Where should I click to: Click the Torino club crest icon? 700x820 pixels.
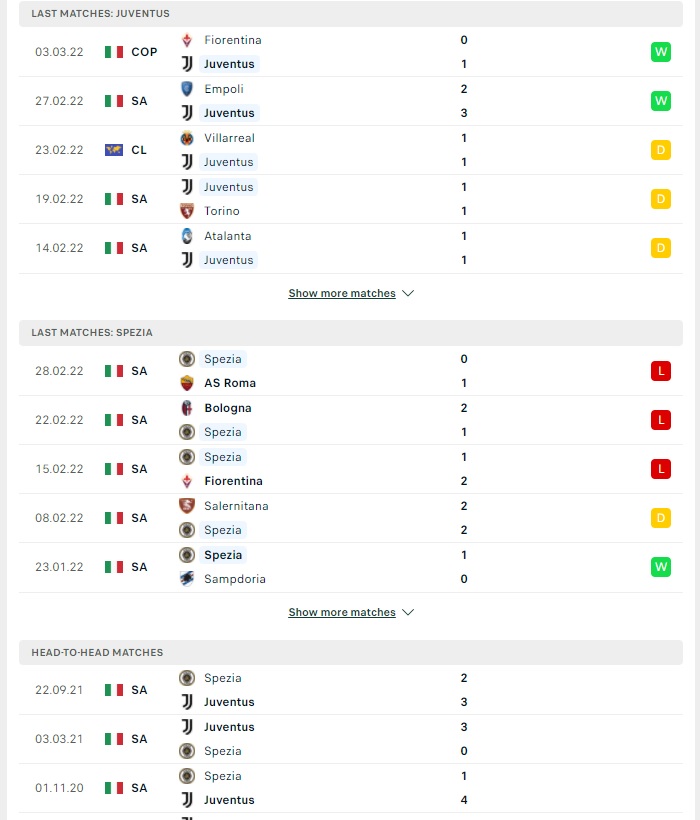click(x=187, y=211)
